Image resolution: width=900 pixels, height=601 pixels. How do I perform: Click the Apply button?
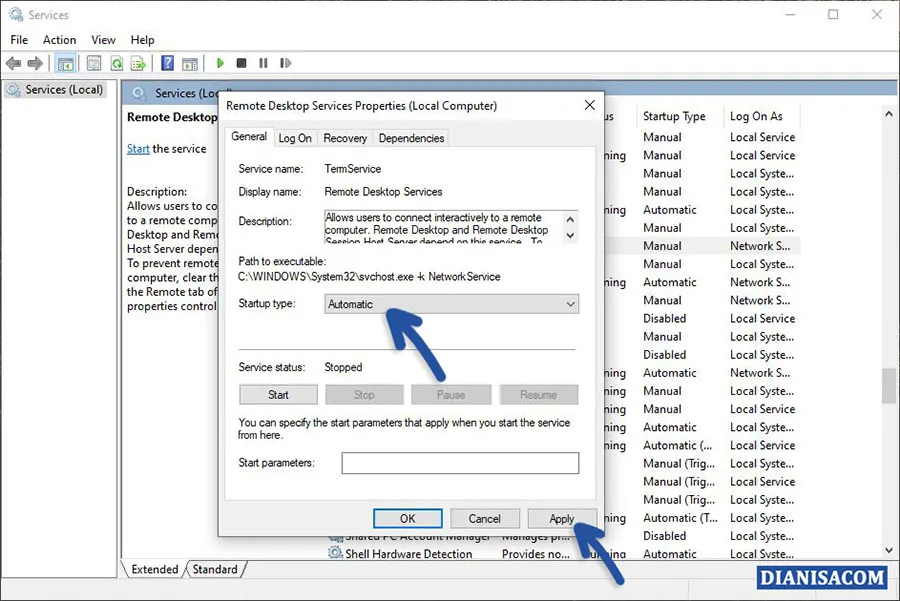pyautogui.click(x=562, y=518)
